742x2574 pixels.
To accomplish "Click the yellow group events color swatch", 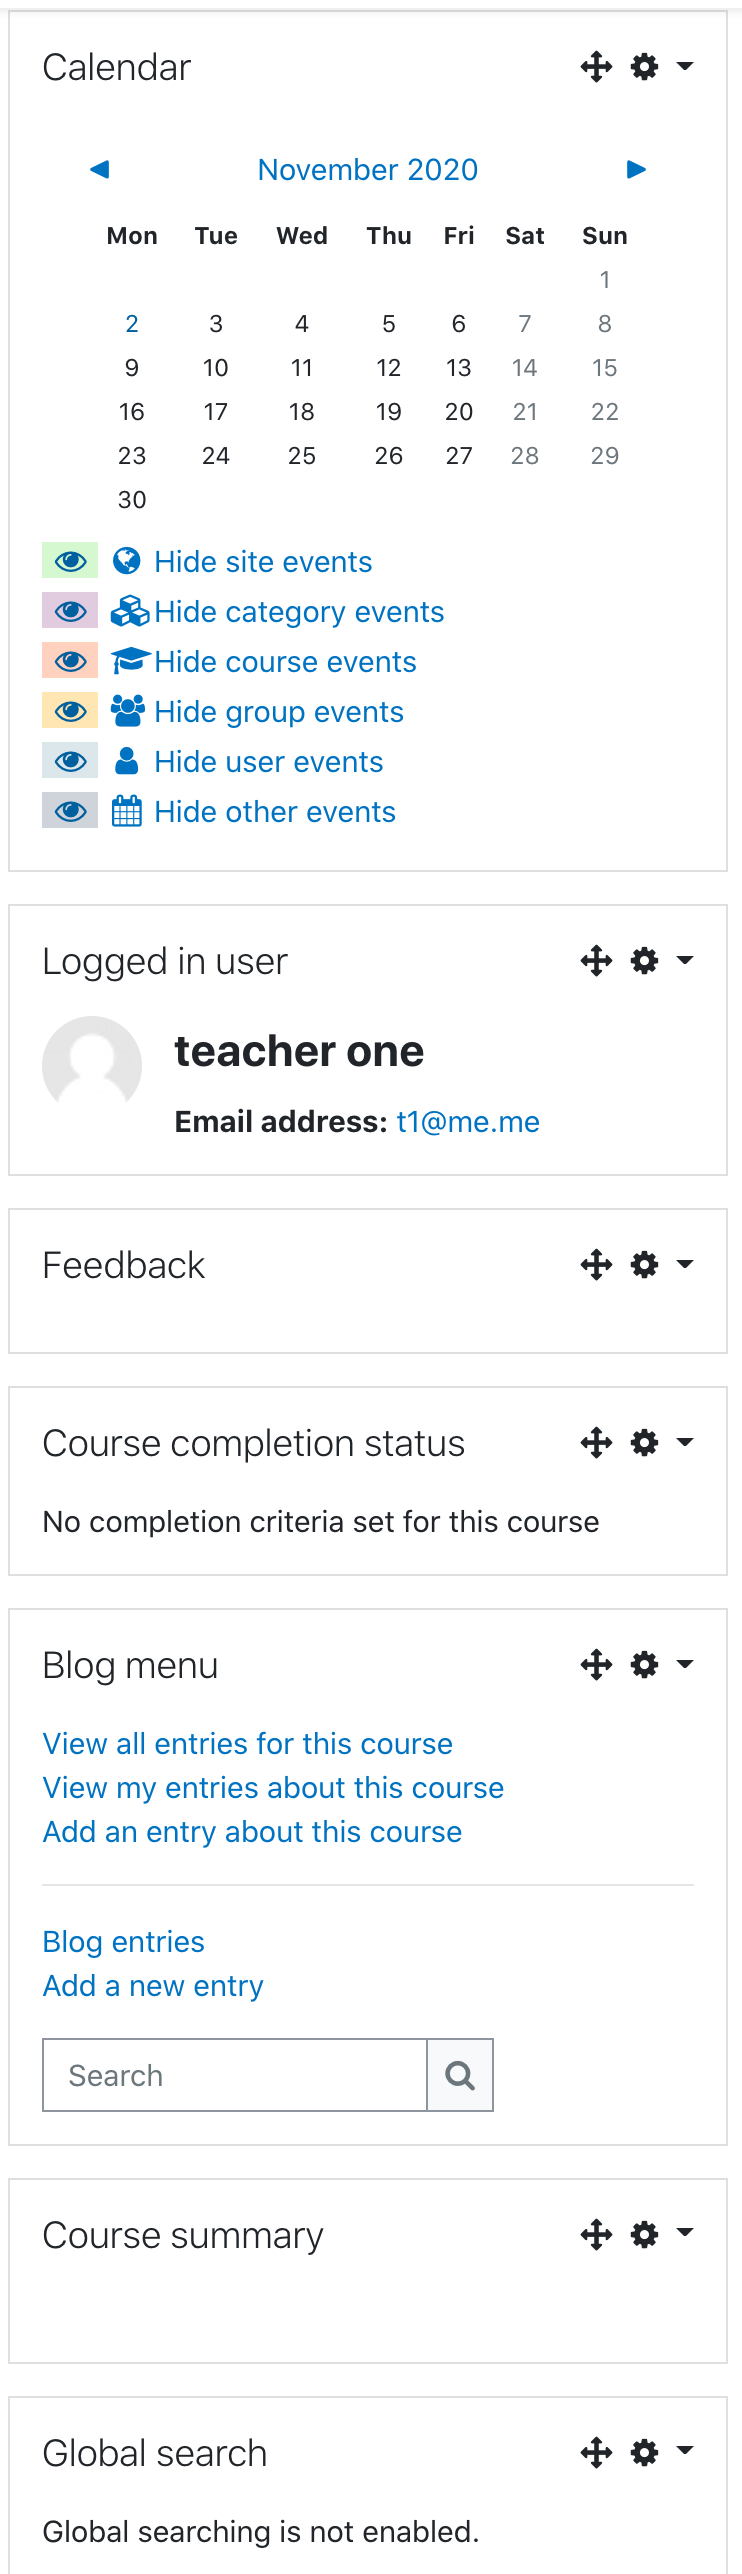I will point(70,711).
